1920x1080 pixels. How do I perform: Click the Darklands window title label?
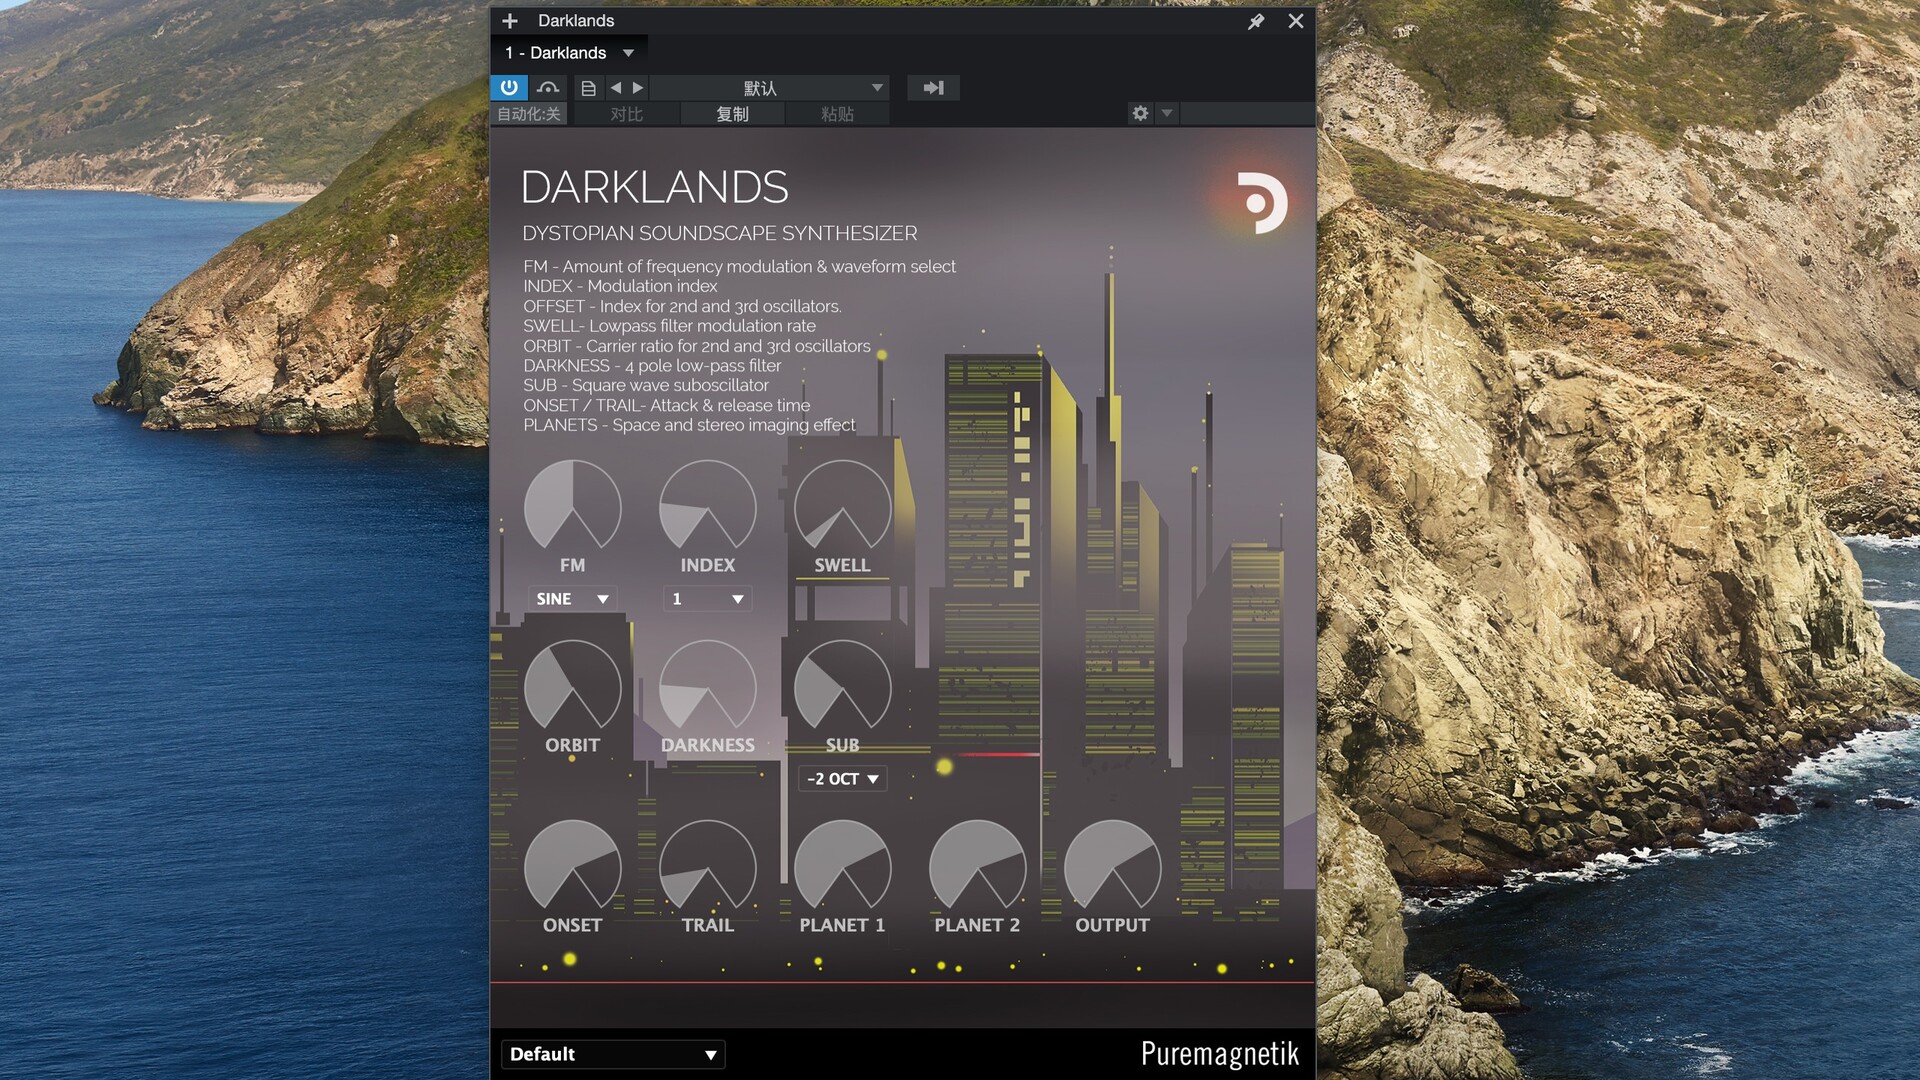tap(576, 21)
